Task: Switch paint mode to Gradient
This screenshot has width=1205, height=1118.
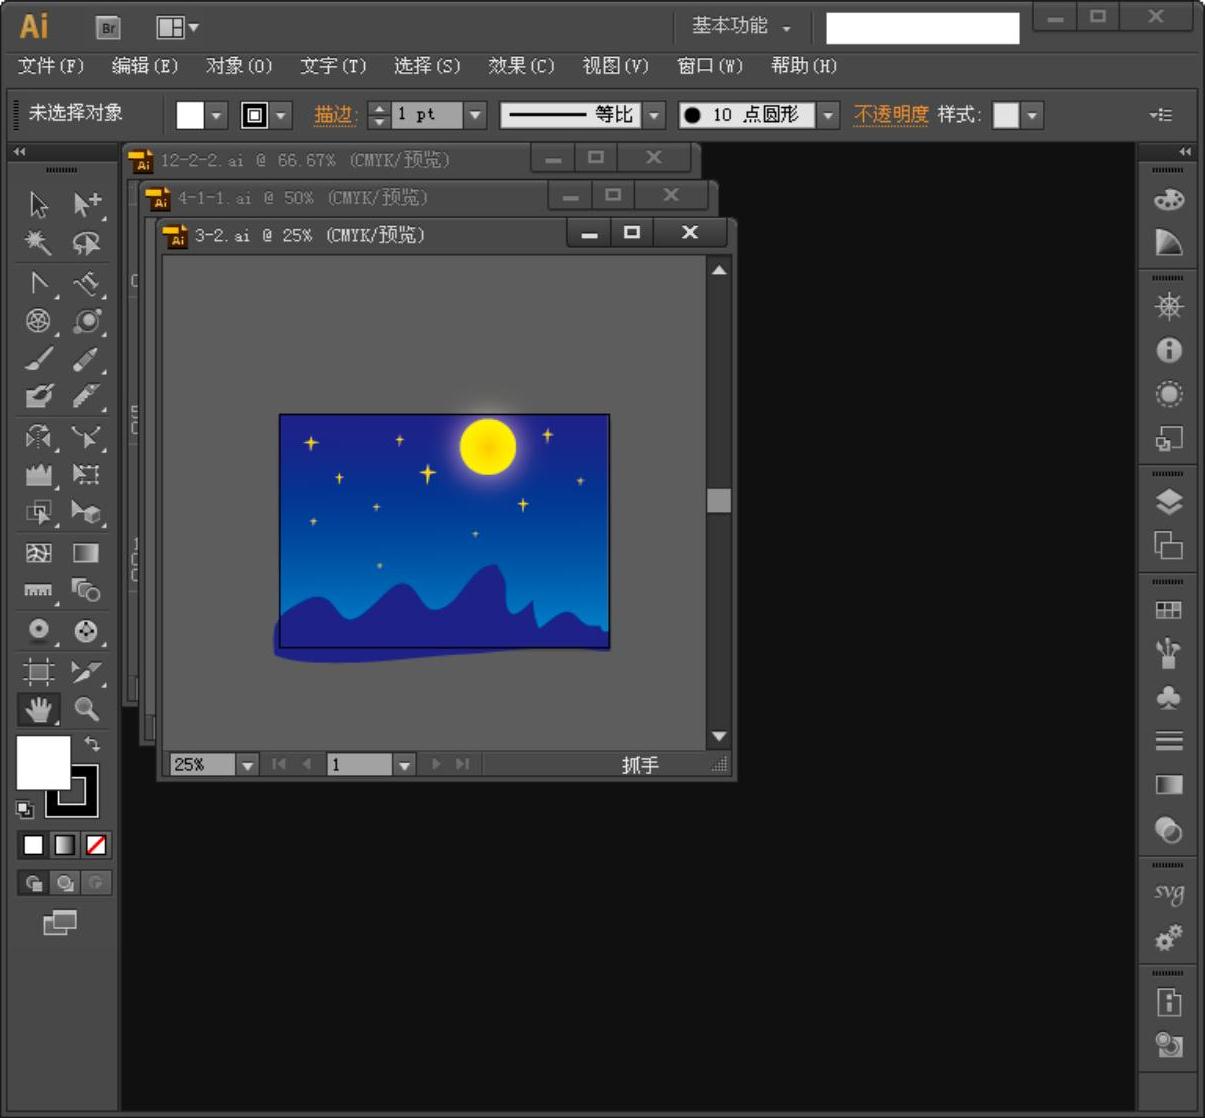Action: (x=64, y=845)
